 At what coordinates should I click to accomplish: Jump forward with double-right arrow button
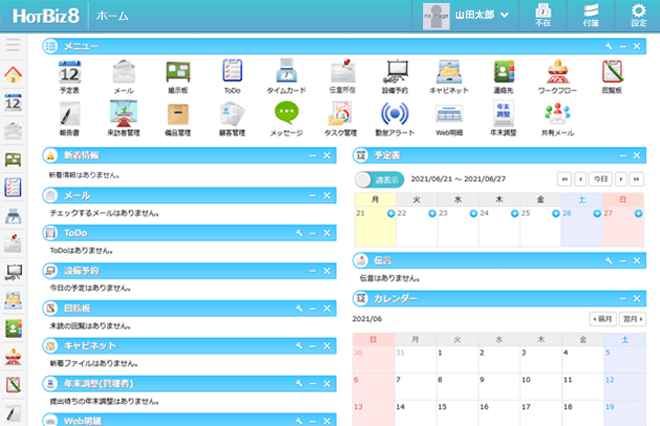[x=636, y=179]
